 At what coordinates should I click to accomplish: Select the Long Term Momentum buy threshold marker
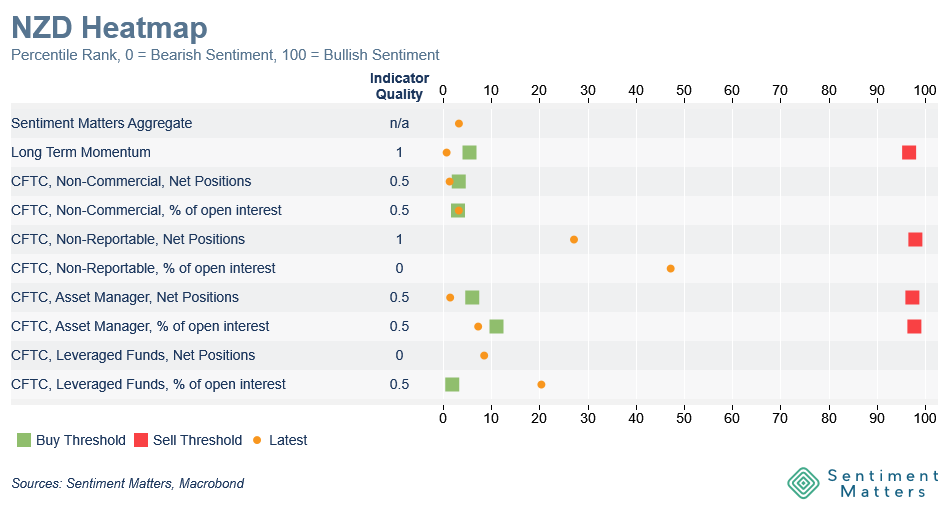(x=469, y=152)
